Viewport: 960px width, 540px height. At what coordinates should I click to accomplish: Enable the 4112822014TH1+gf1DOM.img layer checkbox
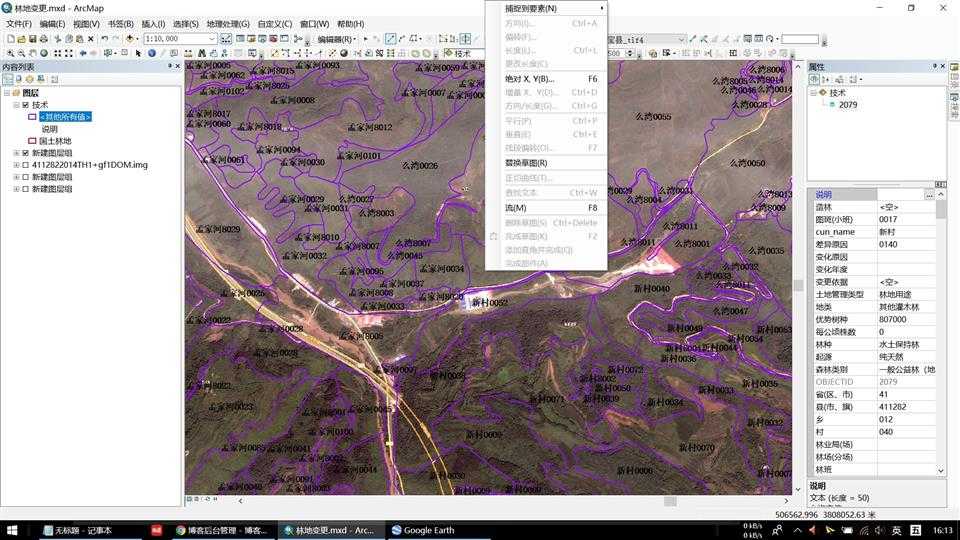point(26,165)
